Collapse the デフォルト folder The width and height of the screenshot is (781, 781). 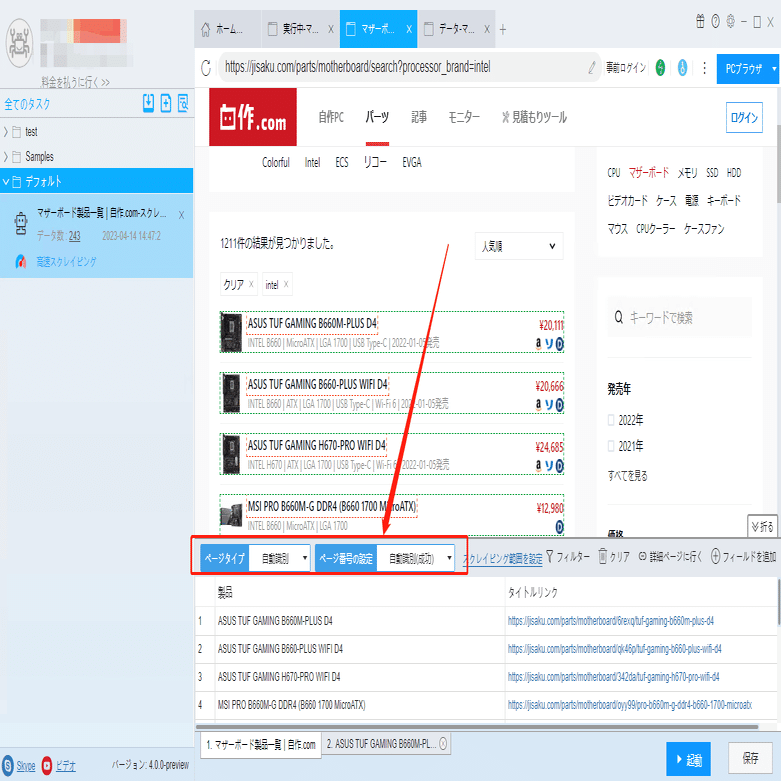click(6, 181)
